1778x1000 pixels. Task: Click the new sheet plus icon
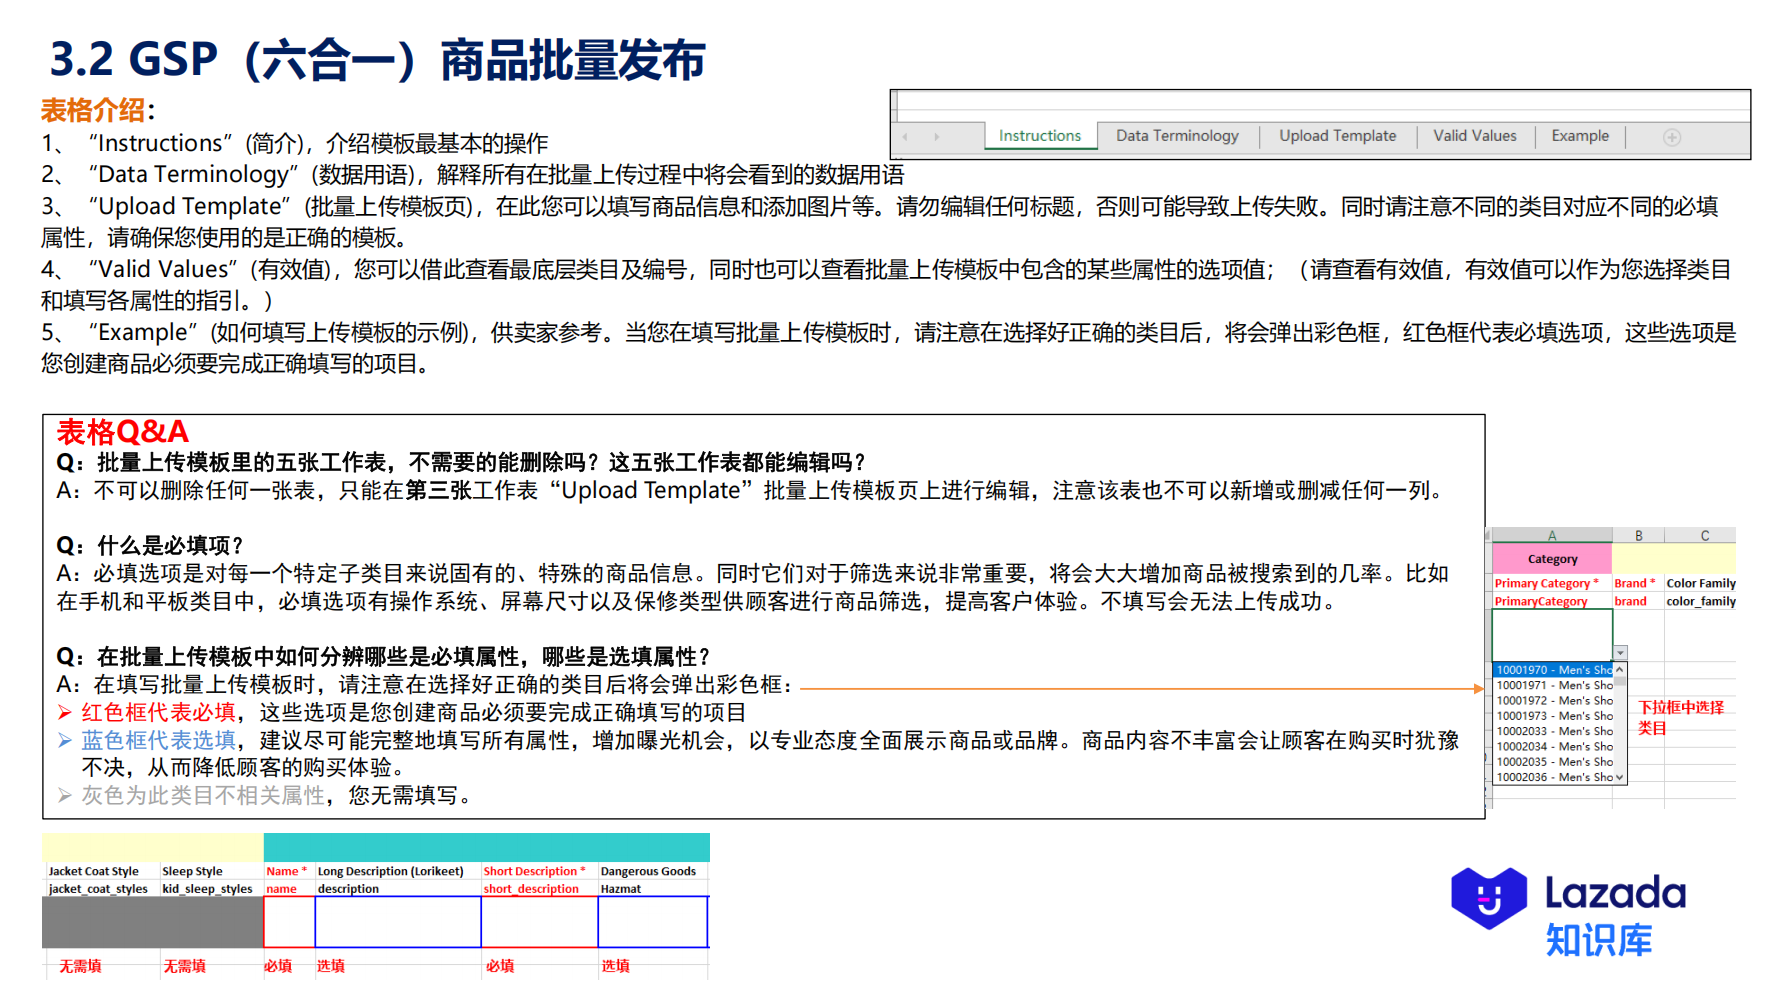click(x=1672, y=137)
